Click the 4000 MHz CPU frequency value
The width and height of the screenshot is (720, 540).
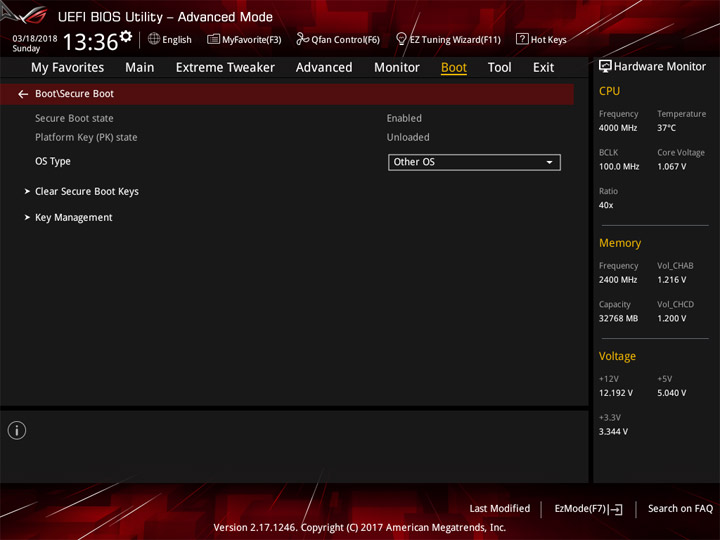[618, 128]
